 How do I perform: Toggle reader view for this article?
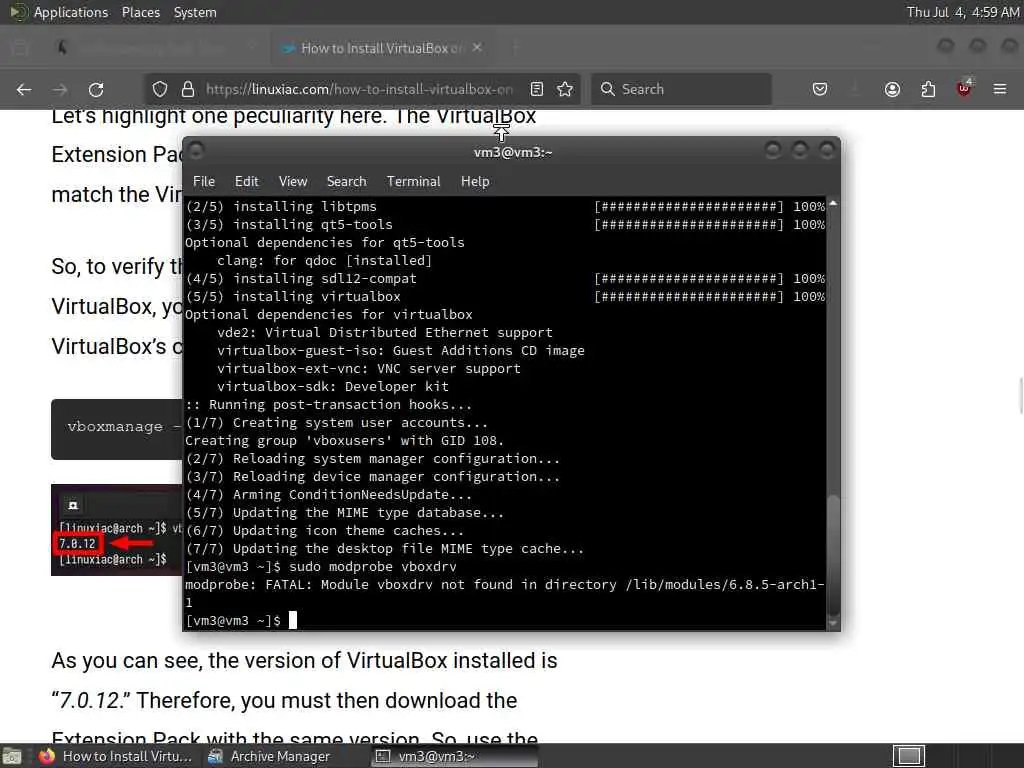537,89
